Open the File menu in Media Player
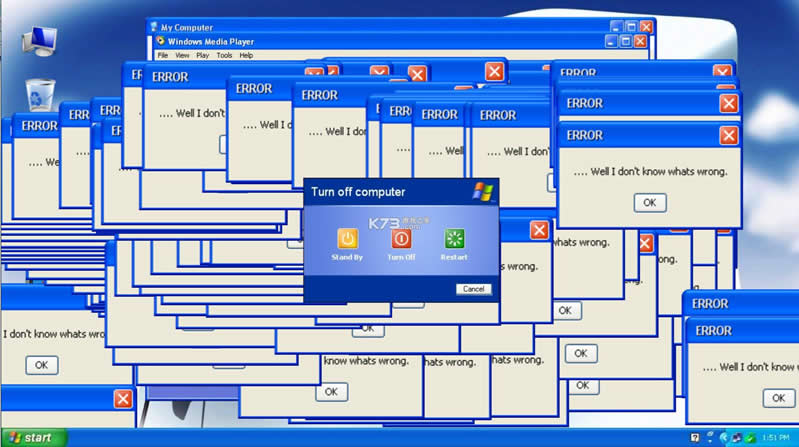The height and width of the screenshot is (447, 799). pos(162,56)
